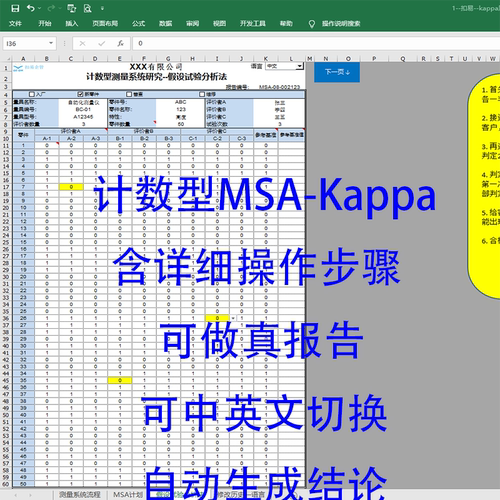
Task: Open the 文件 menu
Action: coord(15,23)
